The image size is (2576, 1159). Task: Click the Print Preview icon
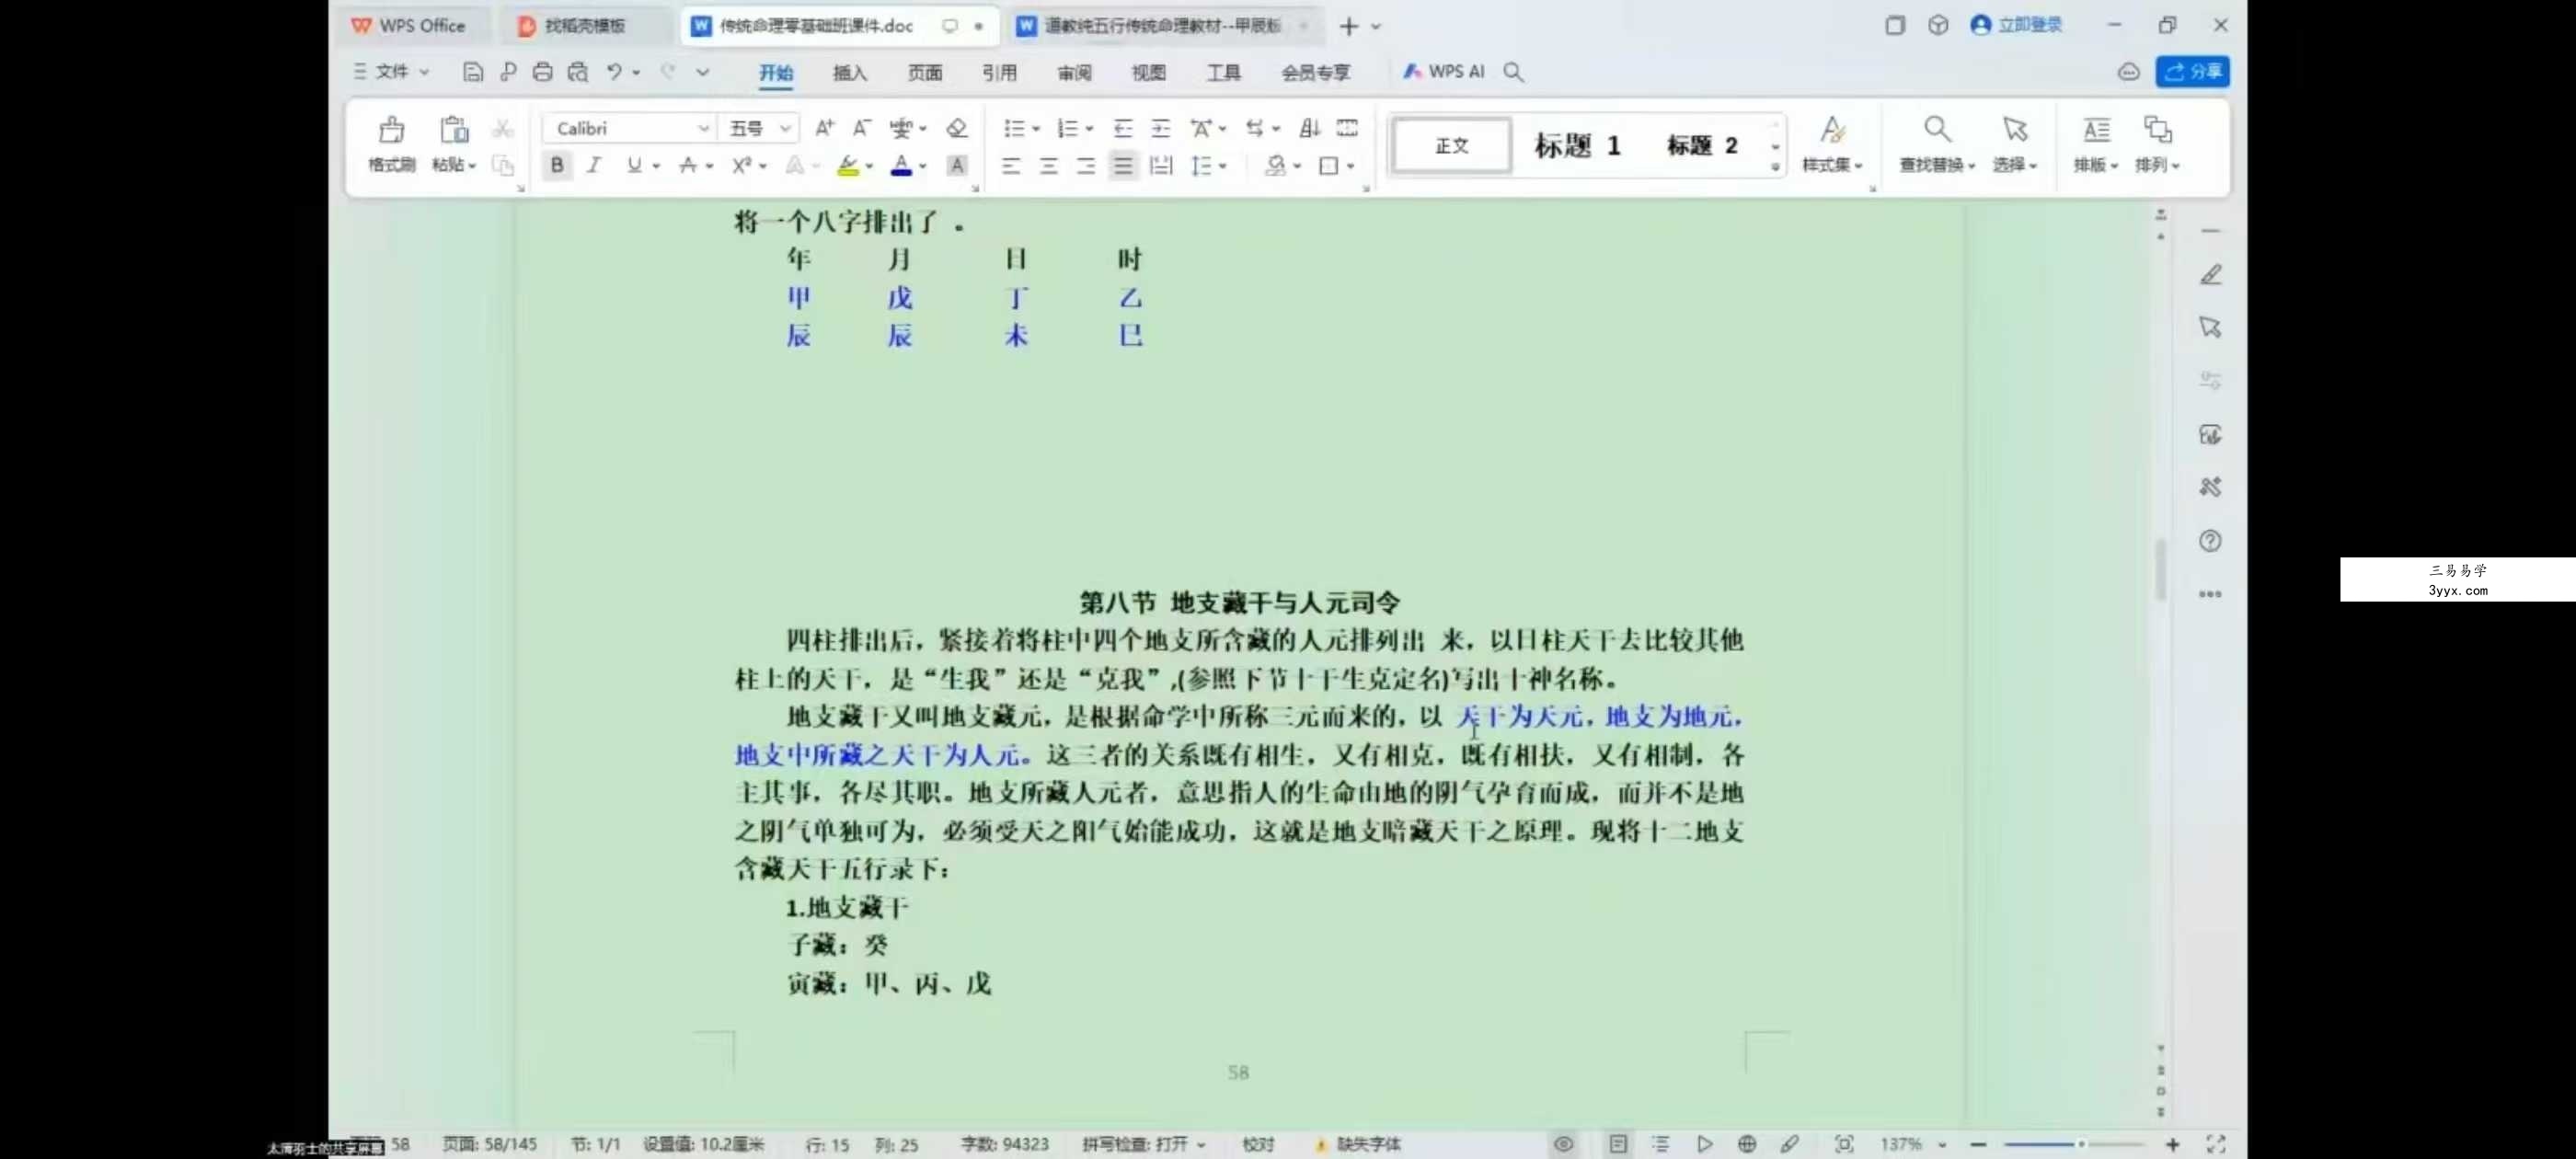coord(578,72)
